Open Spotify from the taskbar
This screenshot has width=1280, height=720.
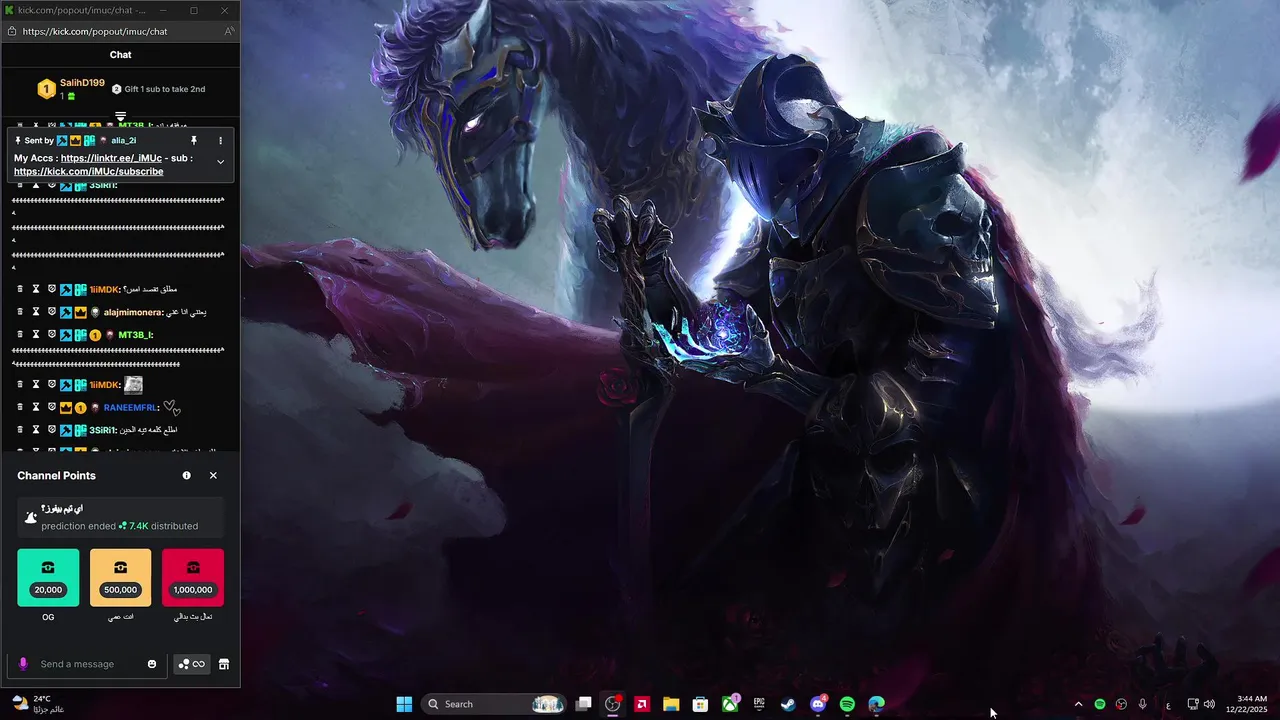847,704
